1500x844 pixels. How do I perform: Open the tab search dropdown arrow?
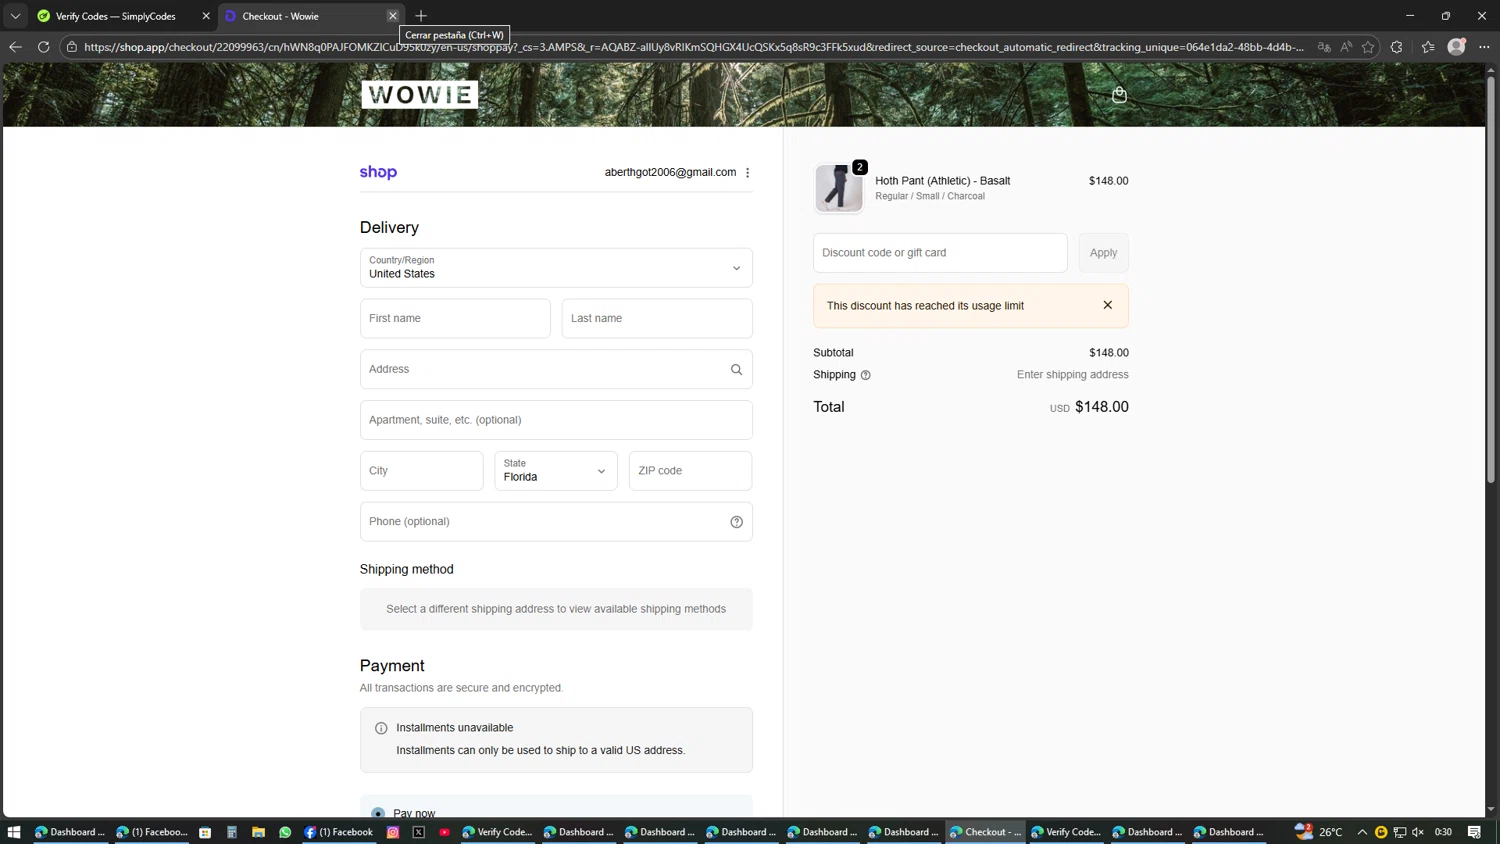pos(15,16)
